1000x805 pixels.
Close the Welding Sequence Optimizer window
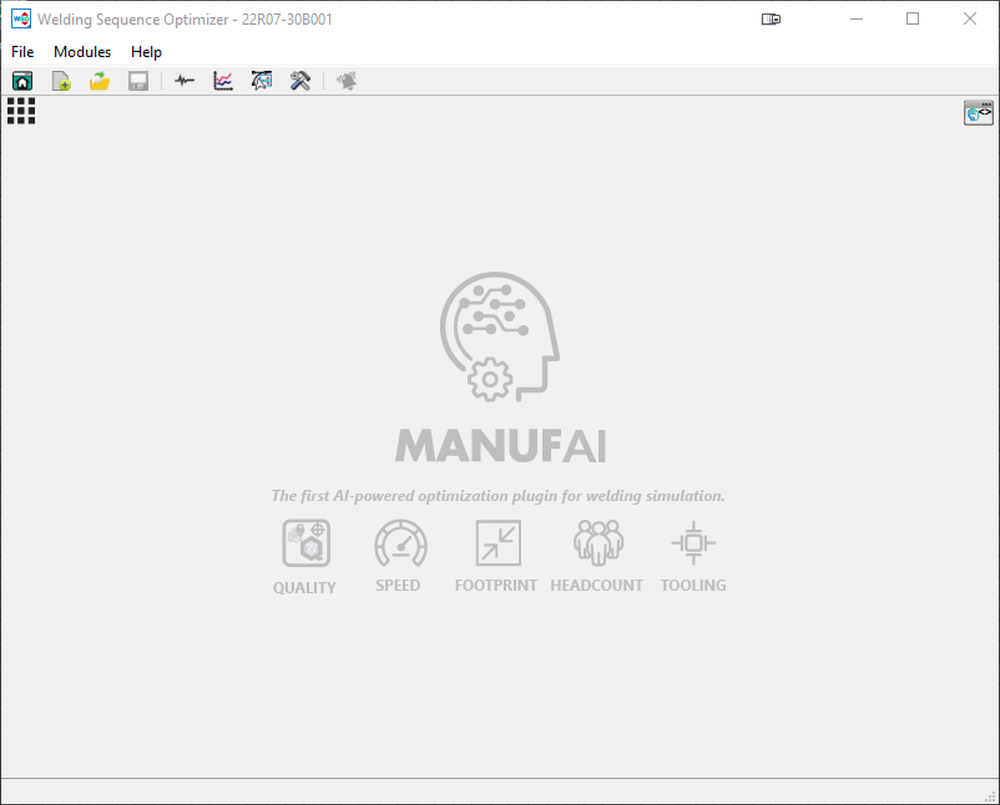[970, 19]
